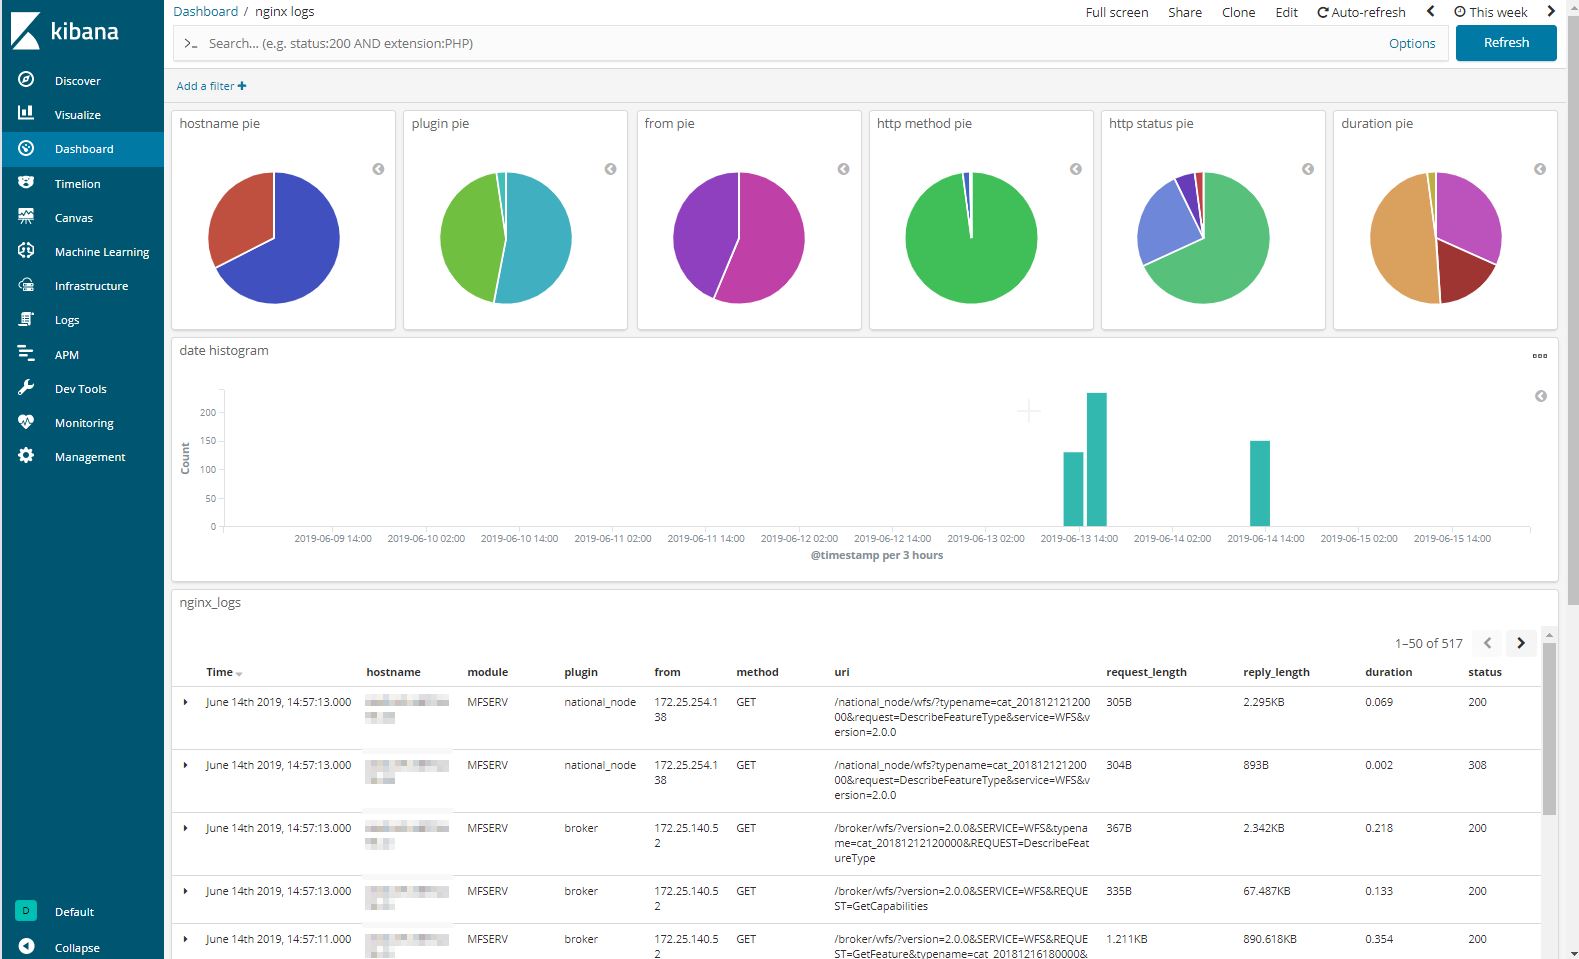This screenshot has width=1579, height=959.
Task: Open the This week time picker
Action: coord(1491,12)
